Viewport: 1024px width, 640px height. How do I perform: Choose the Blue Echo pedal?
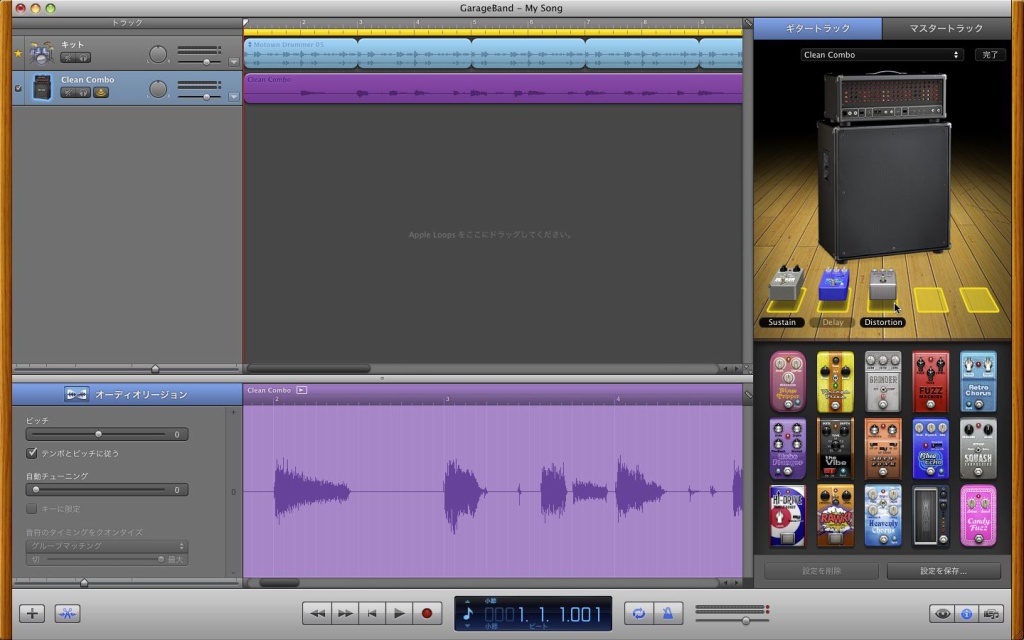(x=931, y=449)
